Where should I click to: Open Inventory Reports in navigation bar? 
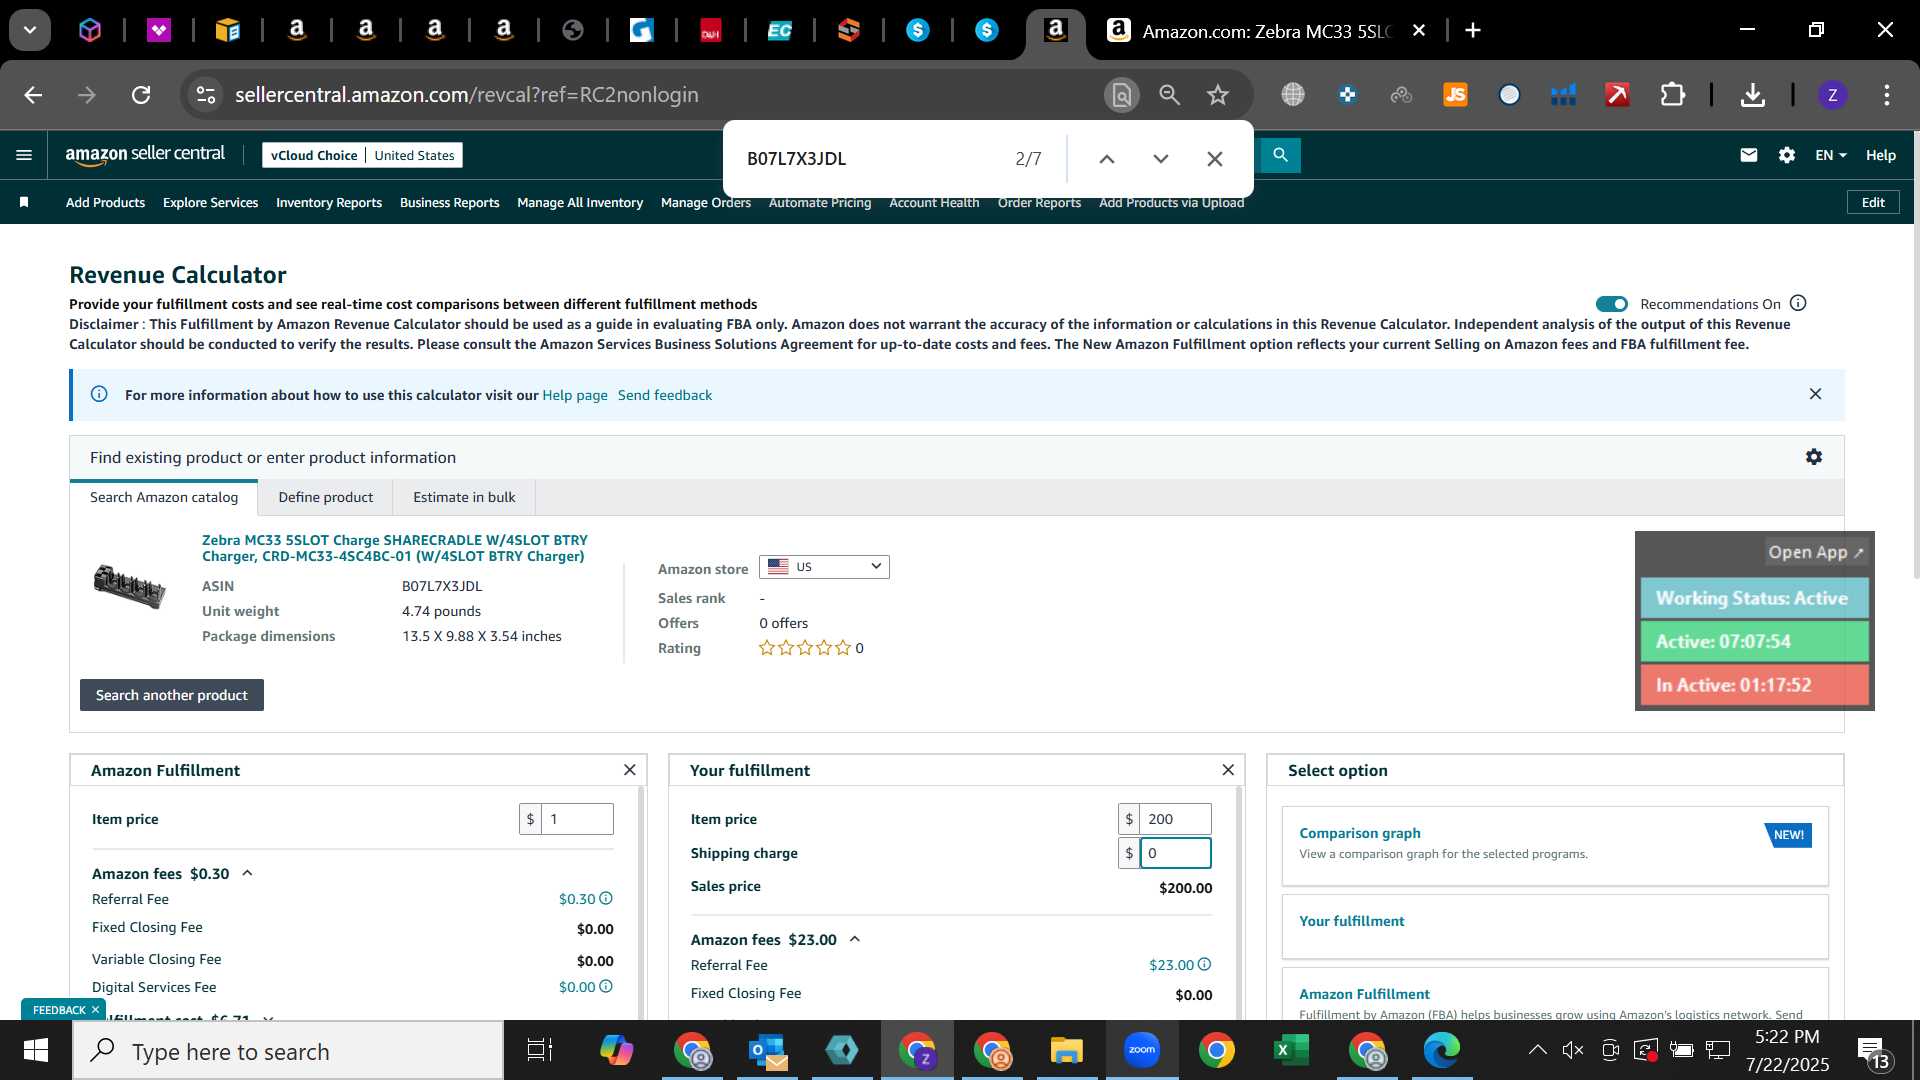[329, 202]
